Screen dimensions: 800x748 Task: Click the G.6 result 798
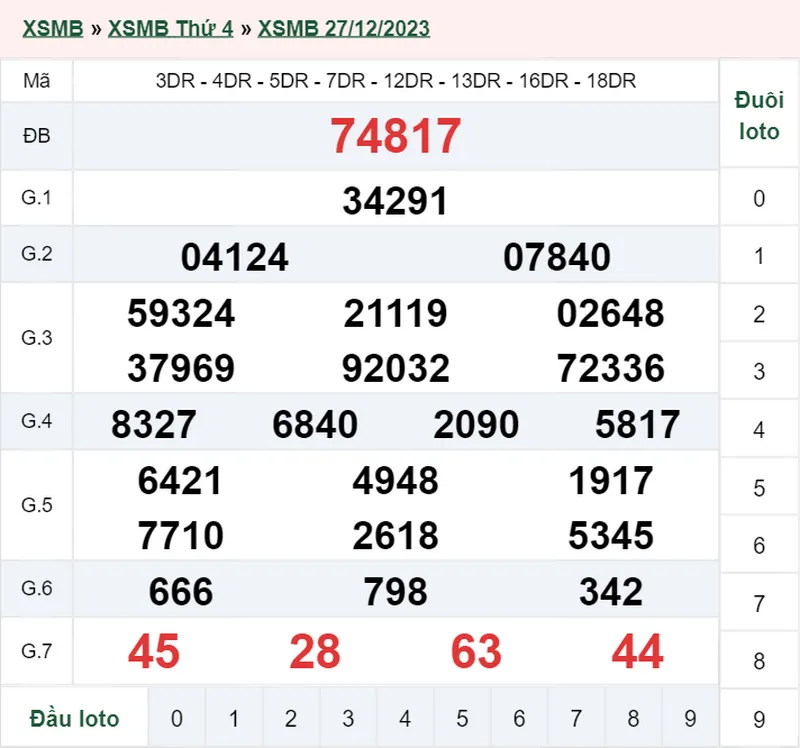tap(396, 592)
